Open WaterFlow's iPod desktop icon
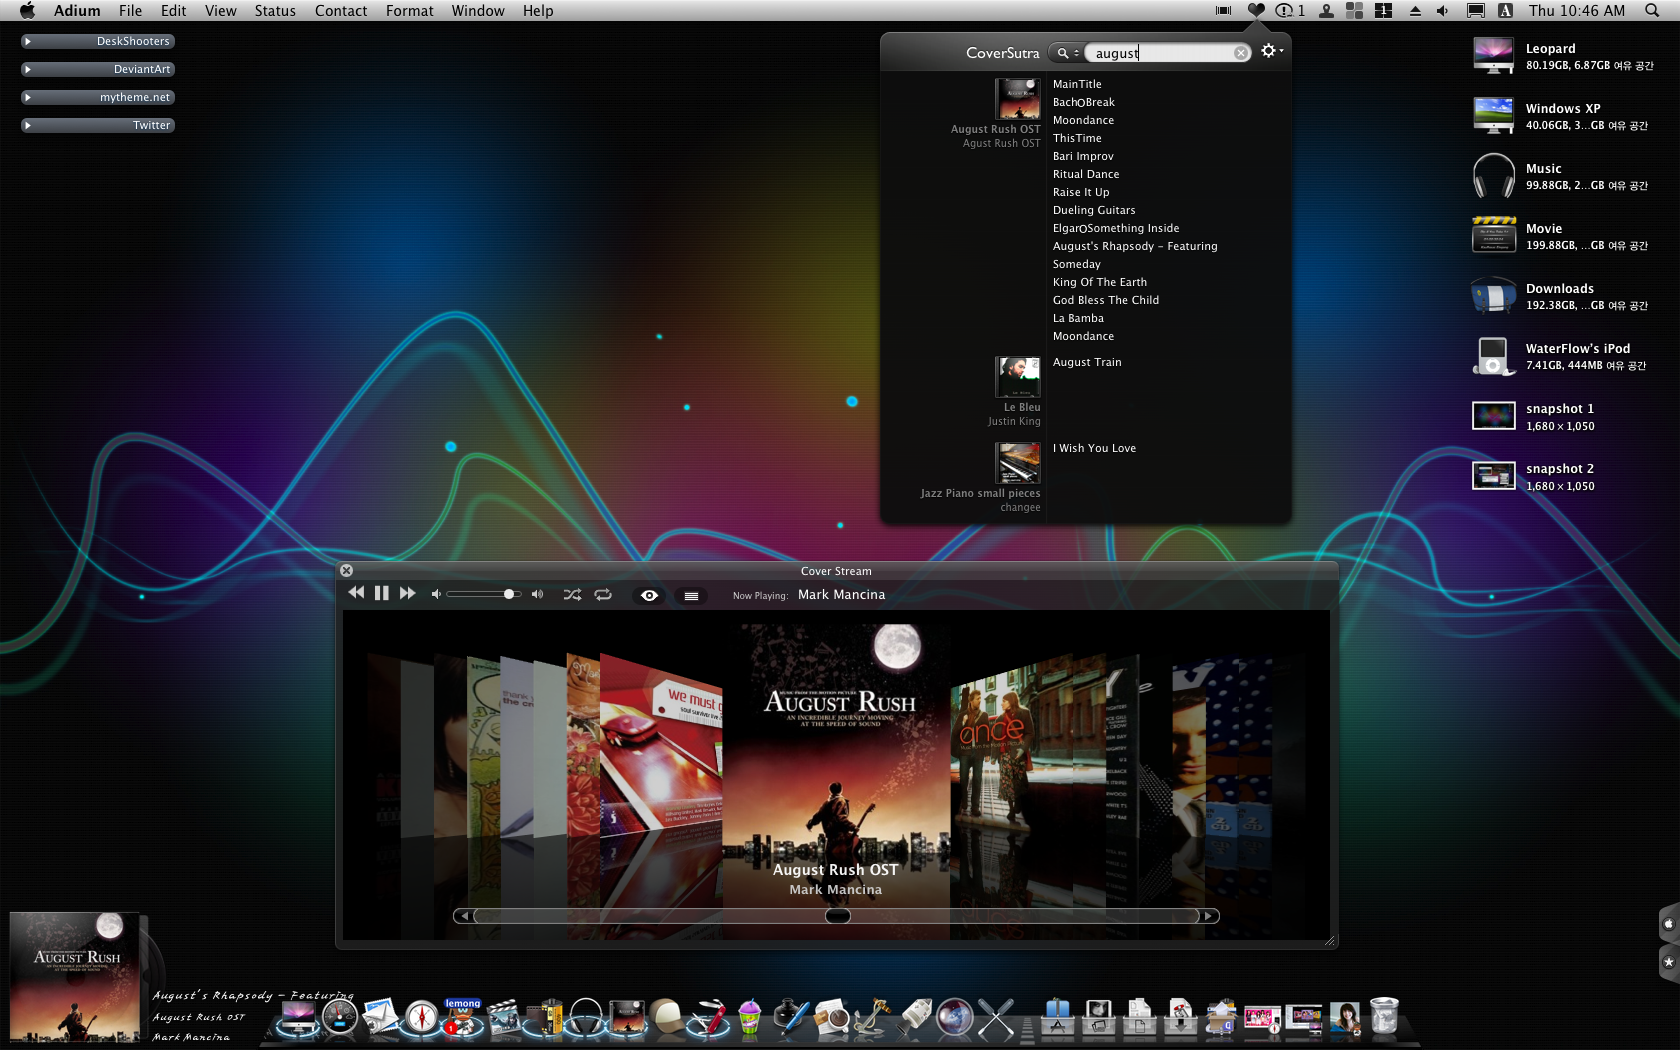1680x1050 pixels. point(1494,356)
